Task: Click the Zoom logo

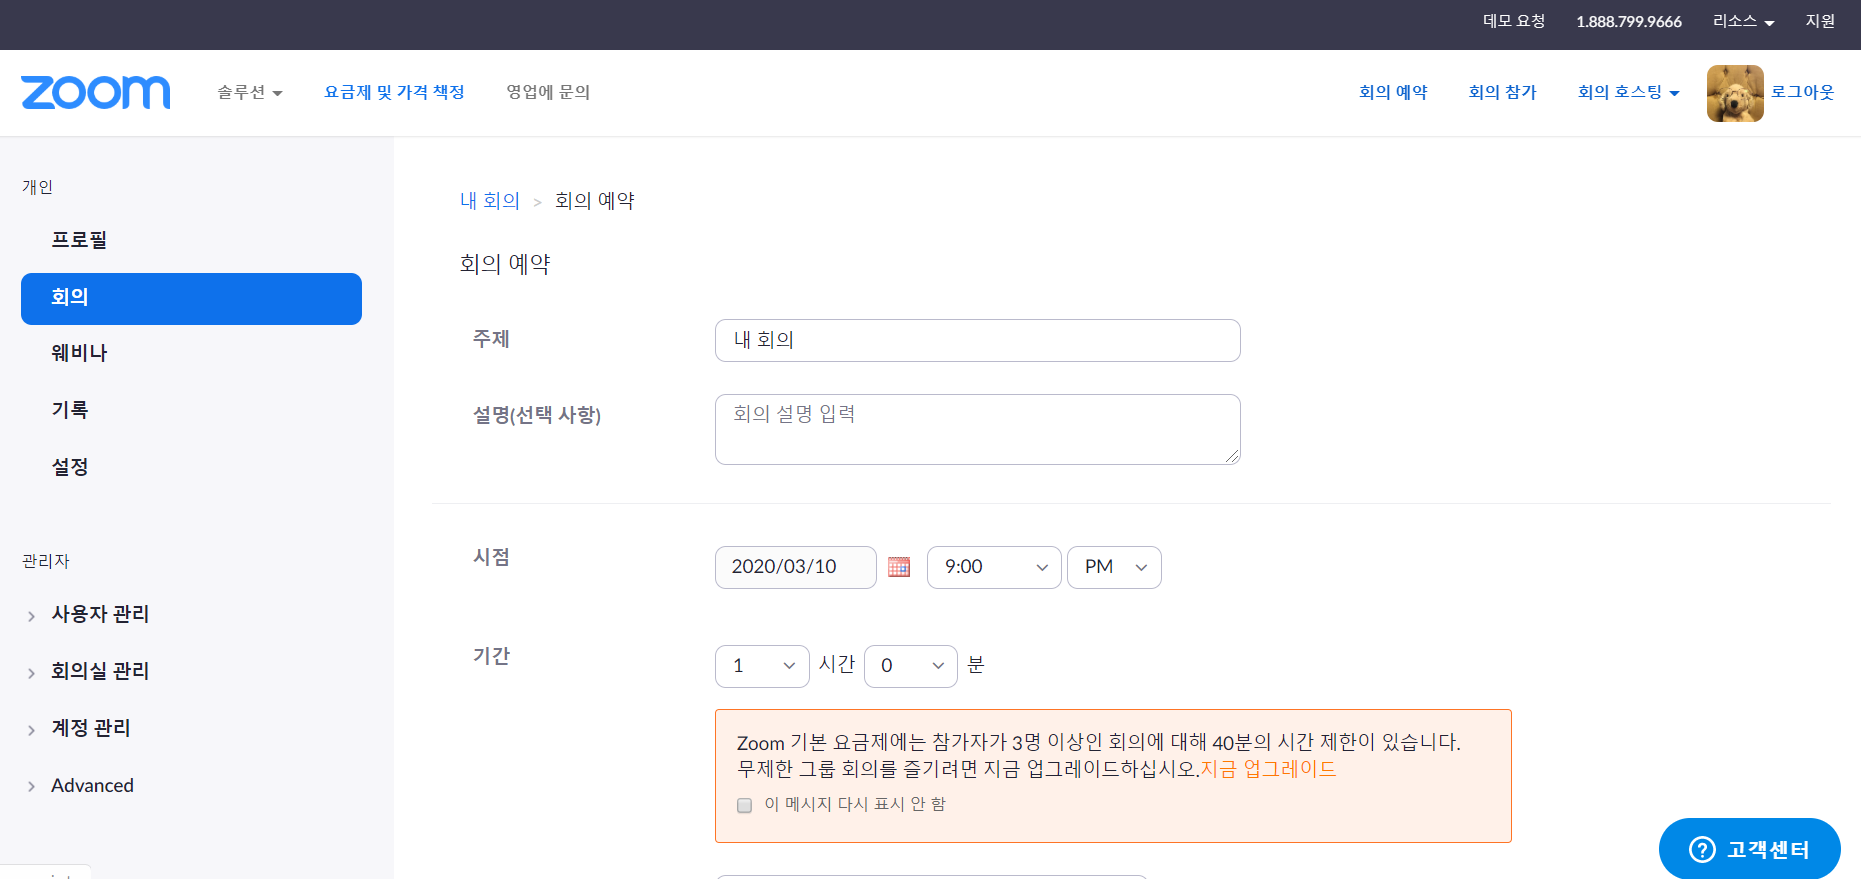Action: pyautogui.click(x=95, y=92)
